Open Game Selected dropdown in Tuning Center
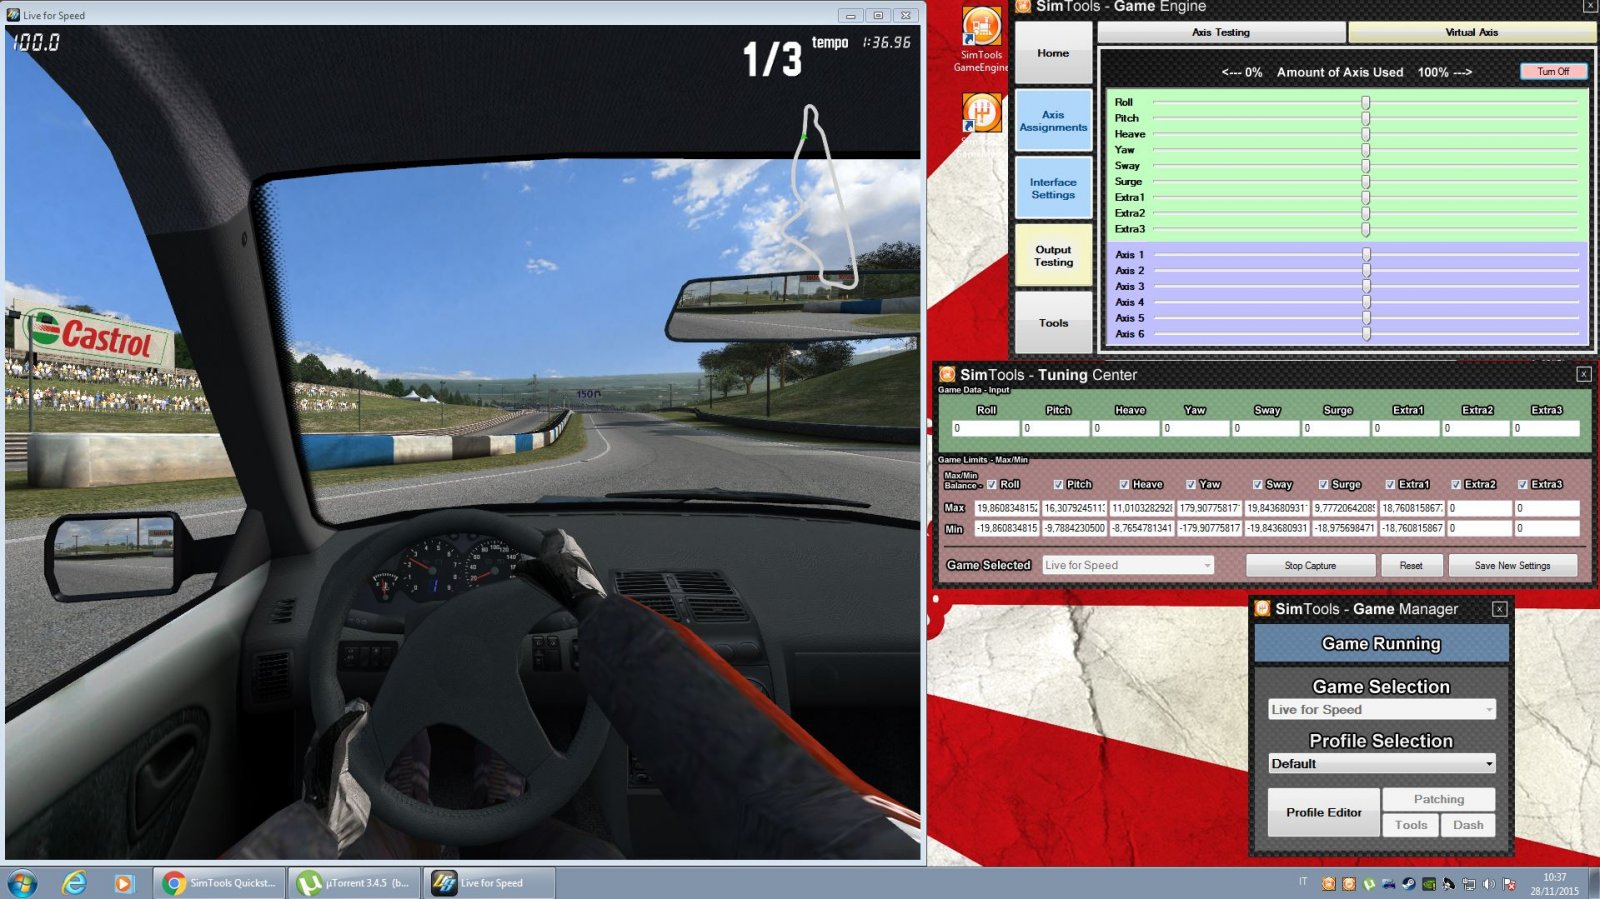1600x899 pixels. coord(1128,565)
